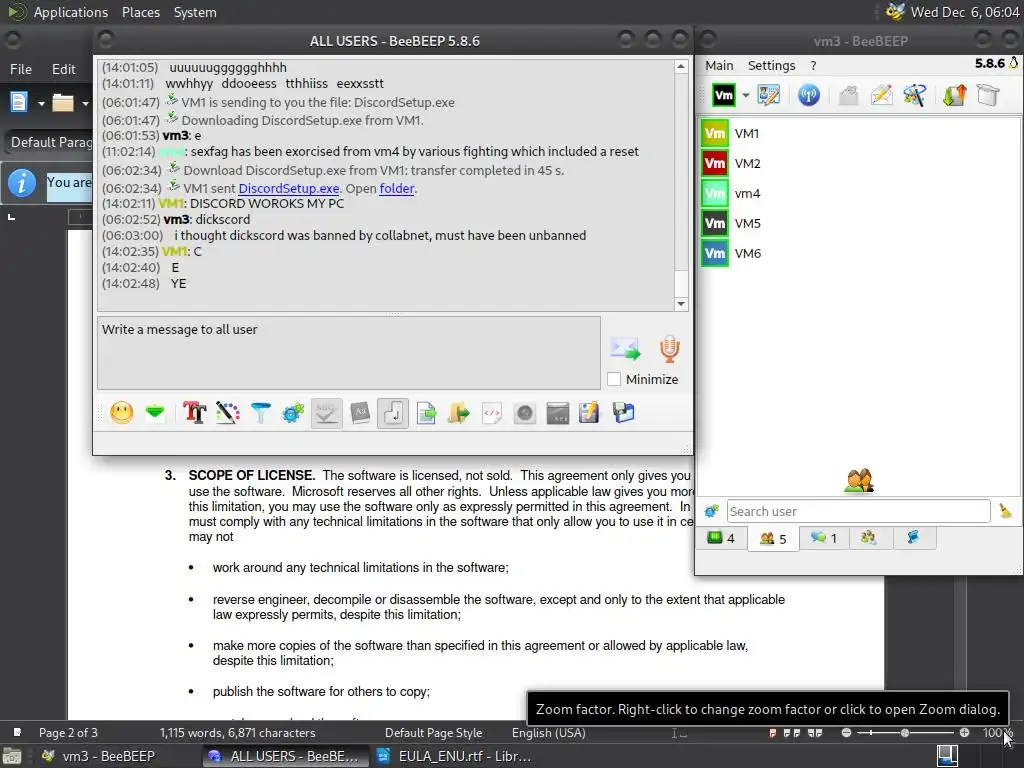Toggle the Enter-key-sends-message button
The height and width of the screenshot is (768, 1024).
[x=393, y=413]
